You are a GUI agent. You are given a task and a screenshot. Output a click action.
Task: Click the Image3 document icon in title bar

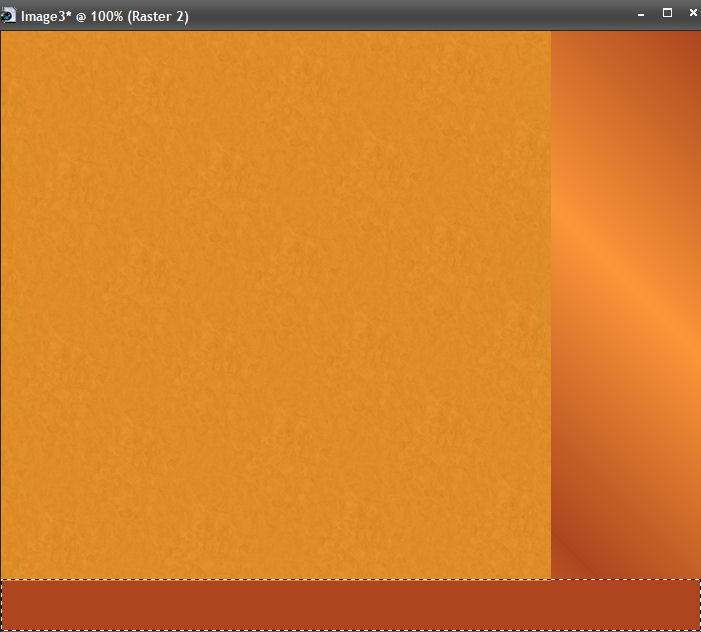pos(9,16)
